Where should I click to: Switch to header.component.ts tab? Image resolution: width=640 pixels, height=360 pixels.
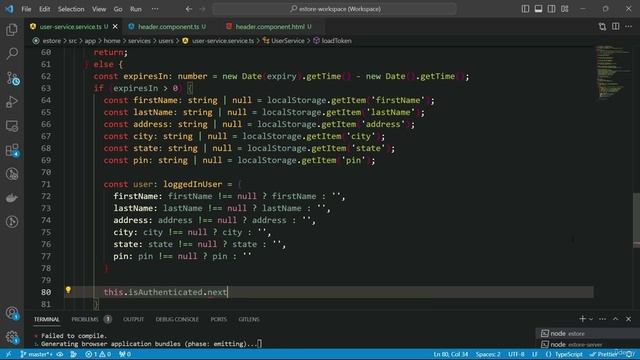(168, 27)
